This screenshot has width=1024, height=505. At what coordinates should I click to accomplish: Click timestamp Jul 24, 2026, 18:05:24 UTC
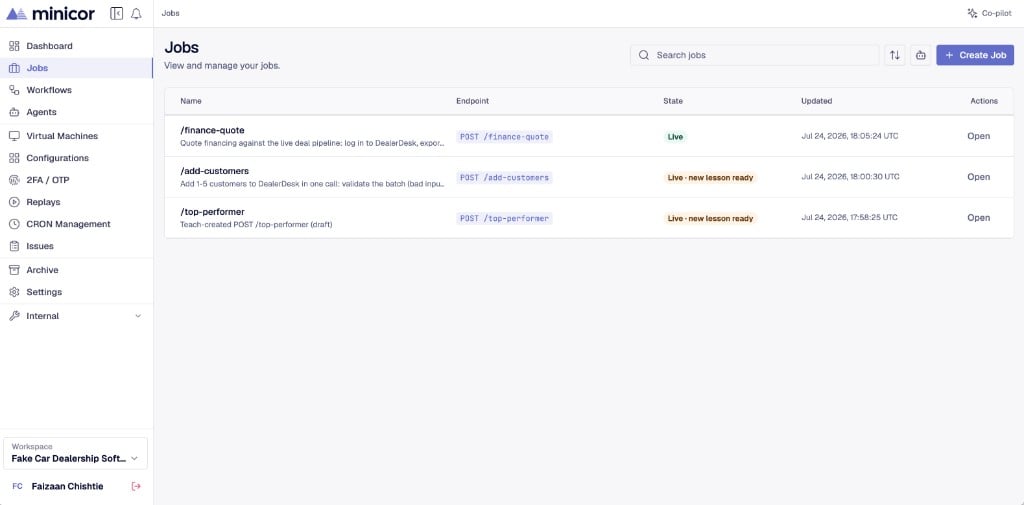850,136
